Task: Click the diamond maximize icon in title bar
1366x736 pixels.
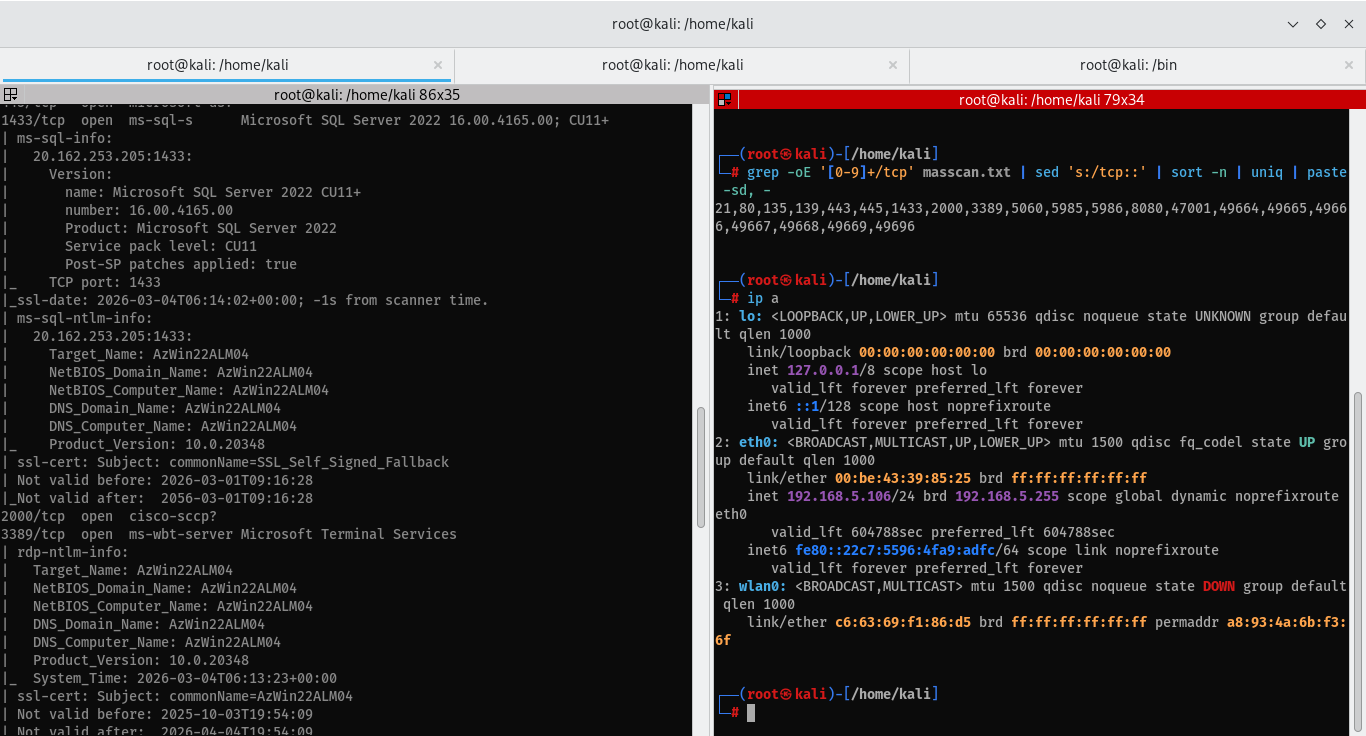Action: (x=1320, y=24)
